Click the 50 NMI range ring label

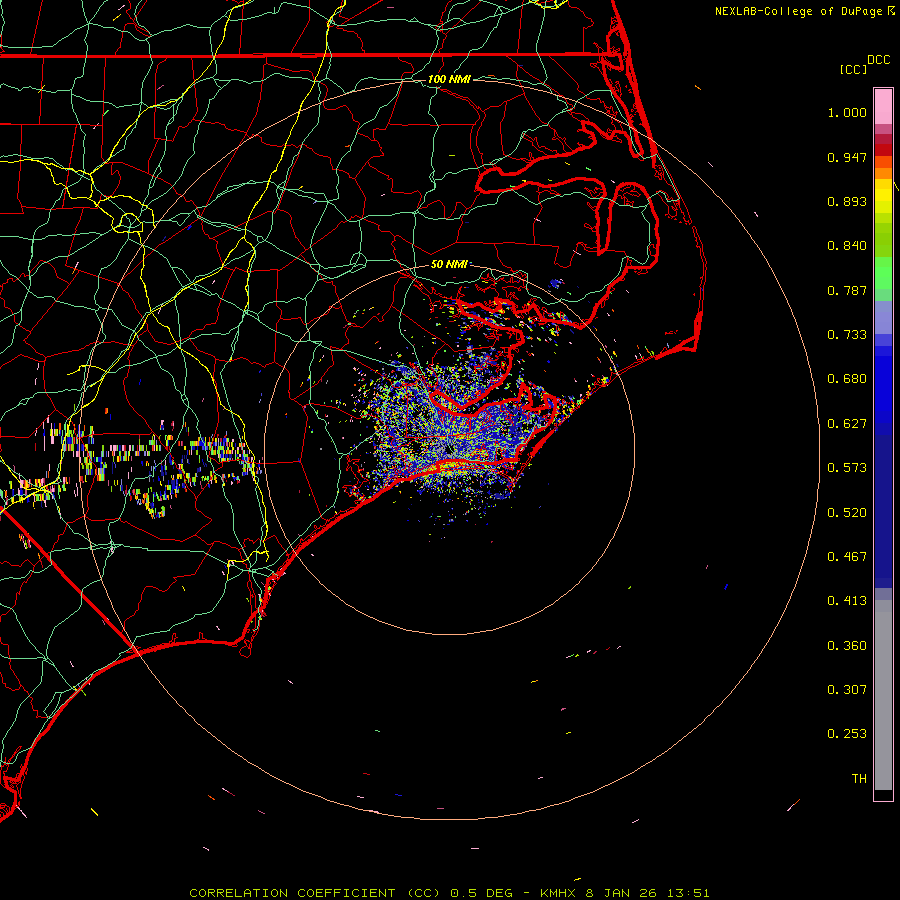pyautogui.click(x=449, y=264)
